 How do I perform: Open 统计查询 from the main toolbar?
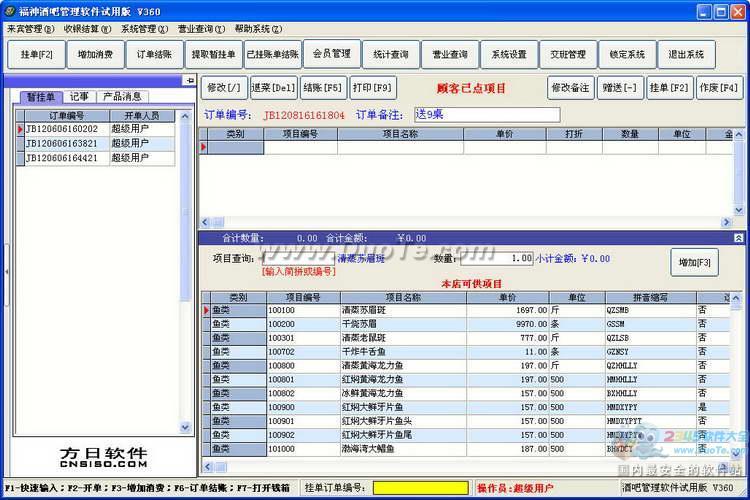(391, 55)
